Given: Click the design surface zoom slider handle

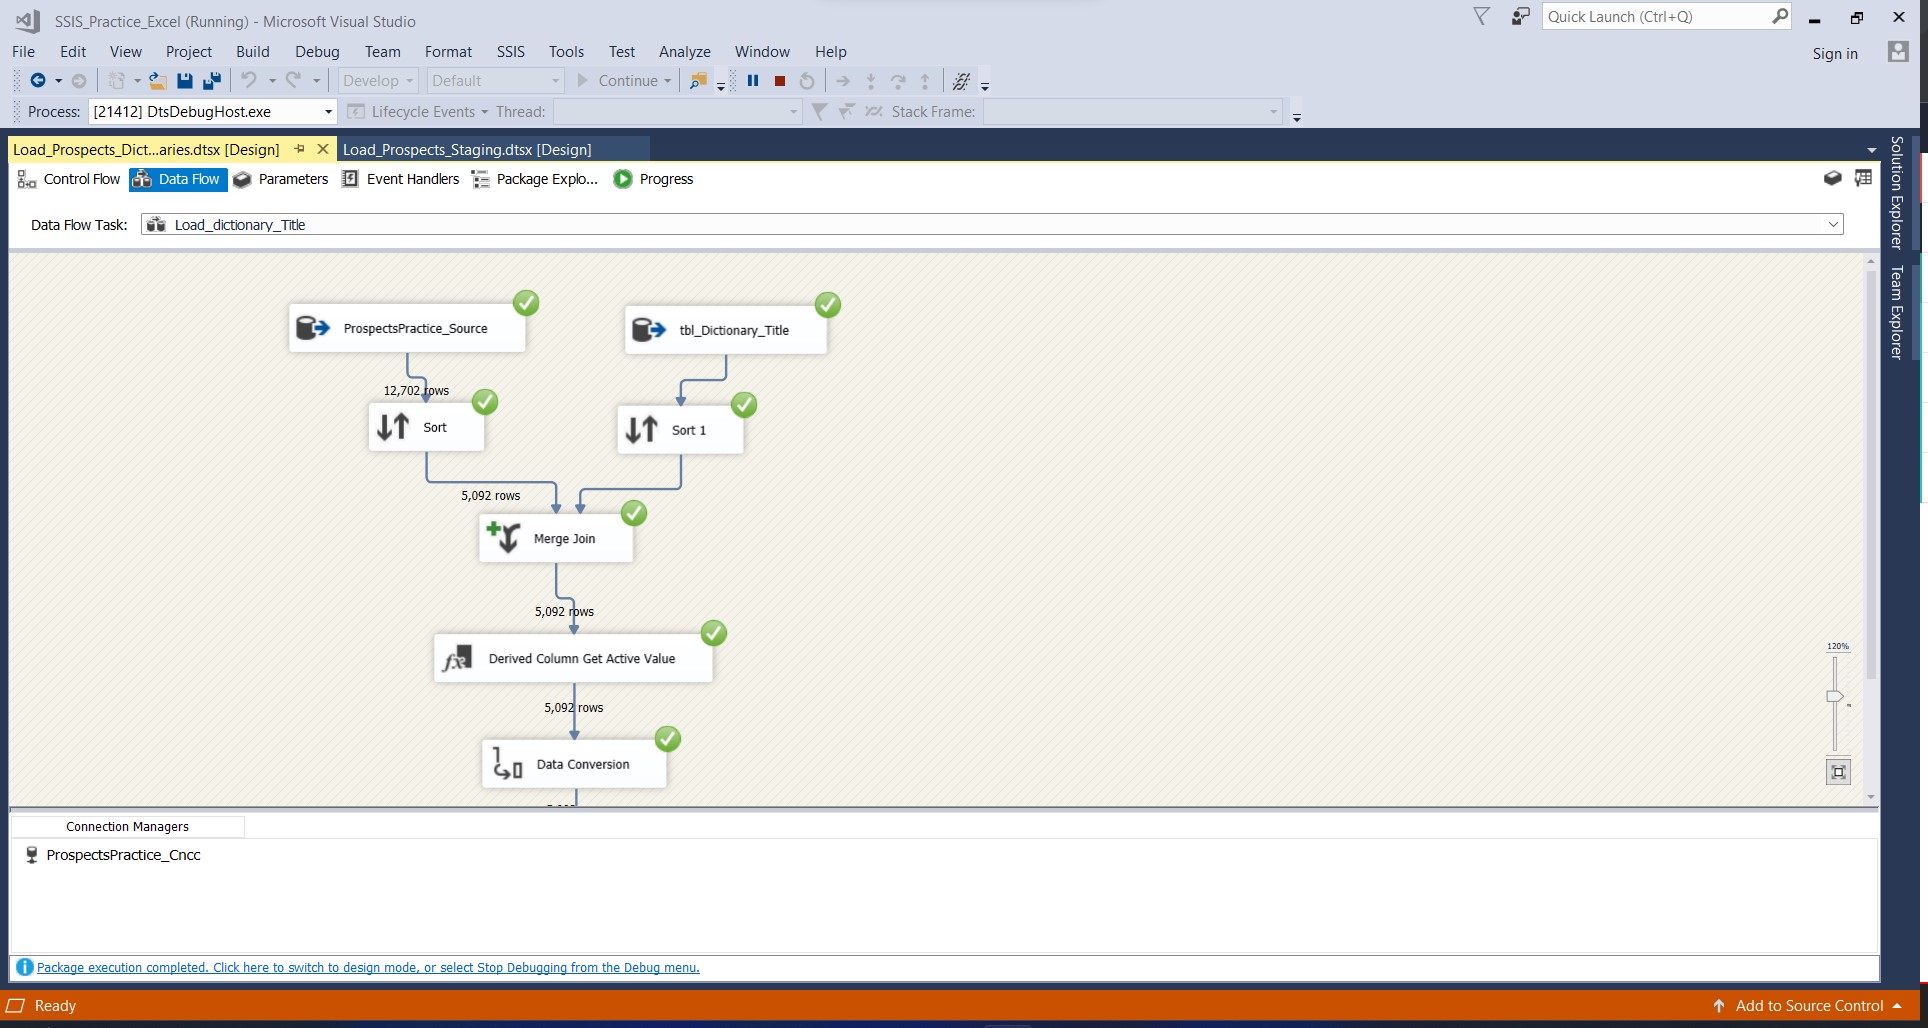Looking at the screenshot, I should [1834, 696].
